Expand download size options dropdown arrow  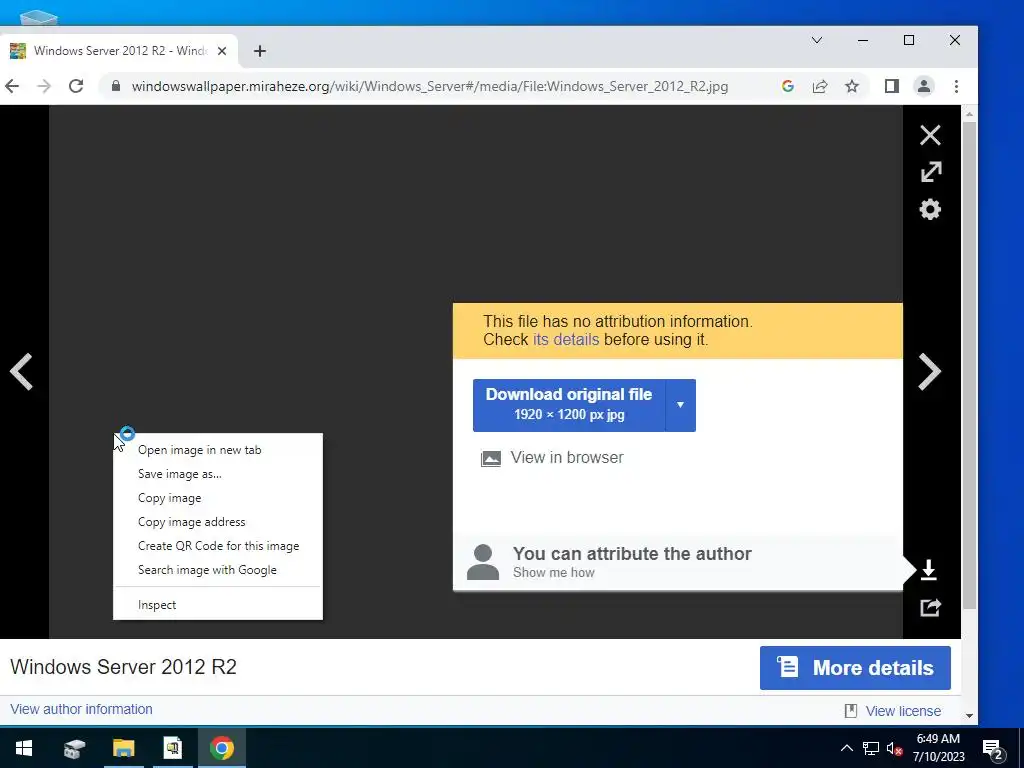coord(680,405)
